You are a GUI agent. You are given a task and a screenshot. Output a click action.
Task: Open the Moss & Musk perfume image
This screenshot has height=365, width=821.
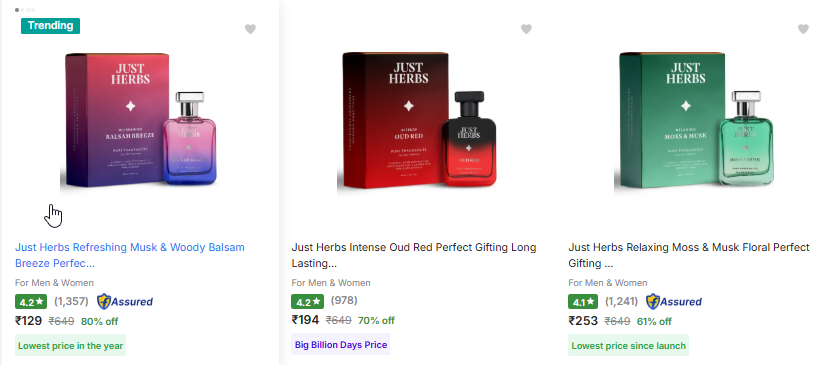694,120
